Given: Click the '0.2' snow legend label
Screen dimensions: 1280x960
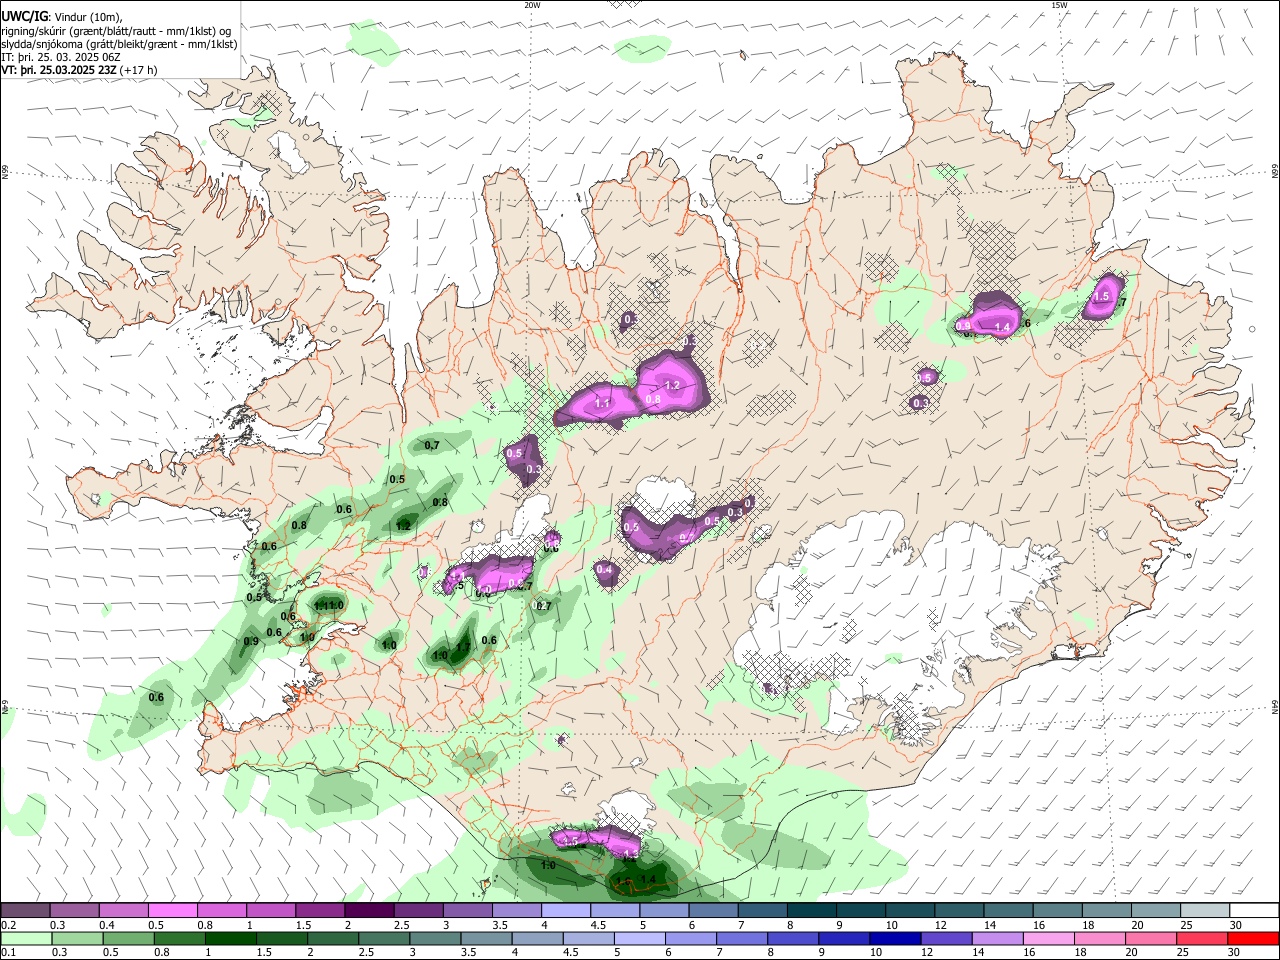Looking at the screenshot, I should 8,925.
